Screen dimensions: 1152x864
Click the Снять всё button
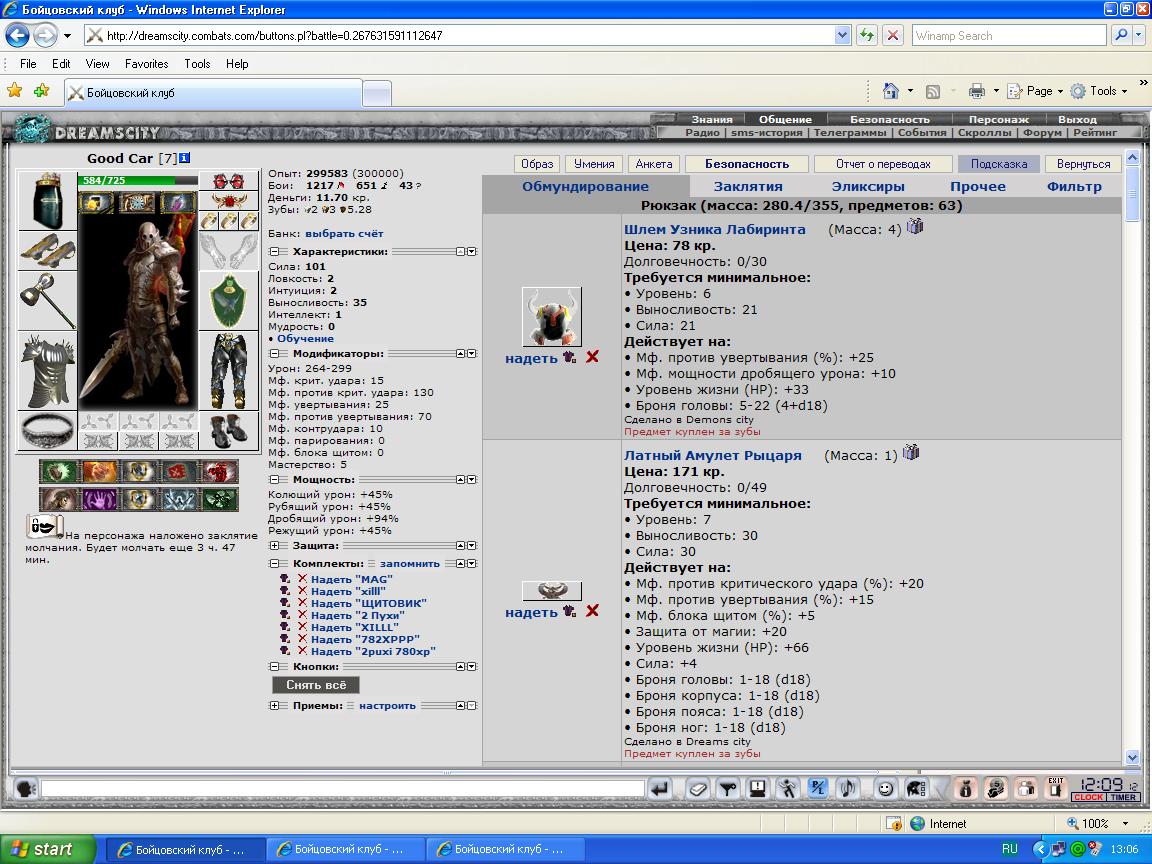pyautogui.click(x=316, y=685)
